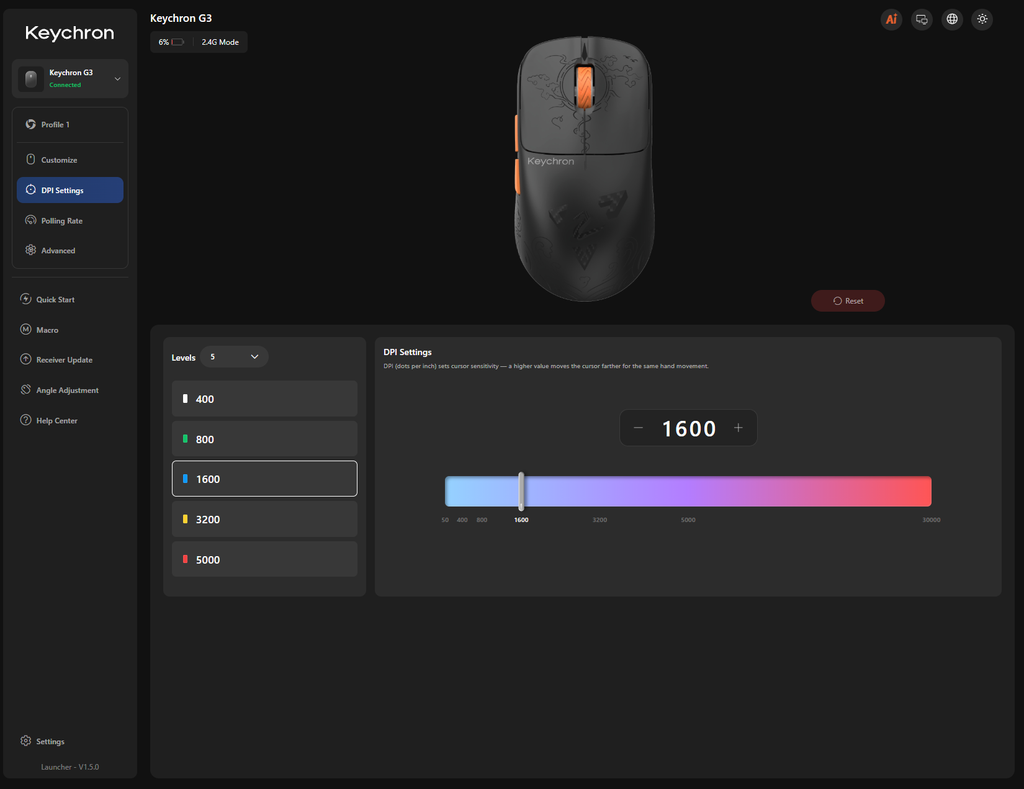Open the Customize section
The image size is (1024, 789).
70,160
